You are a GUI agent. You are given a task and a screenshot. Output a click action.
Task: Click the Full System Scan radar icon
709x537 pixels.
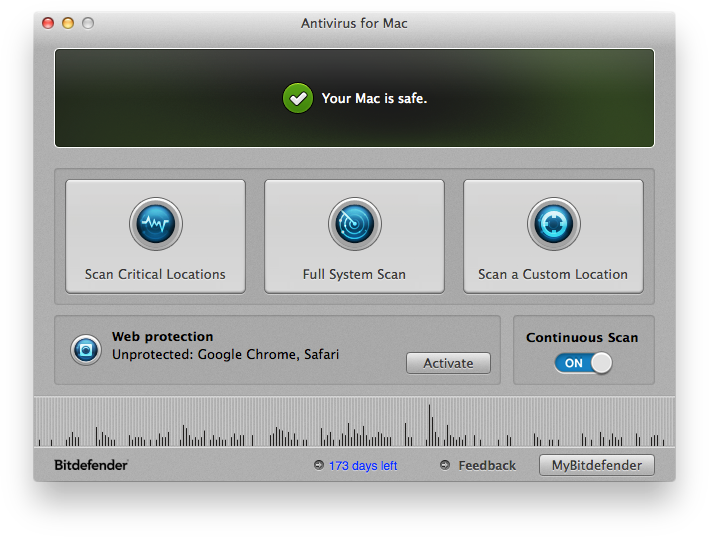click(354, 223)
